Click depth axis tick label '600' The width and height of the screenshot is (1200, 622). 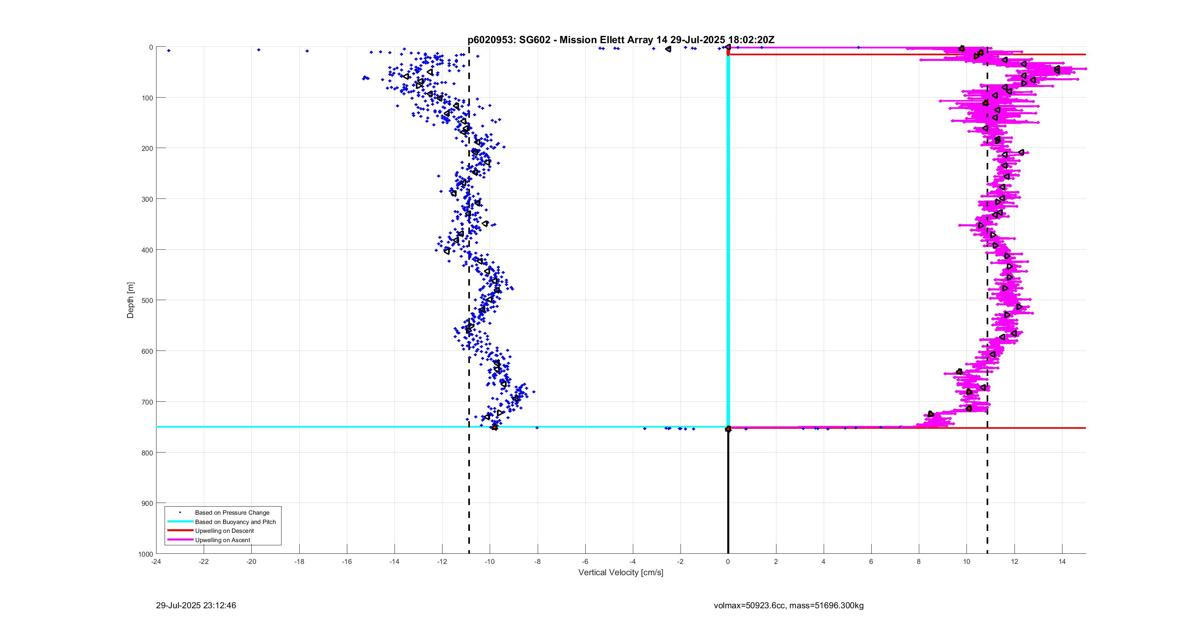click(x=146, y=351)
